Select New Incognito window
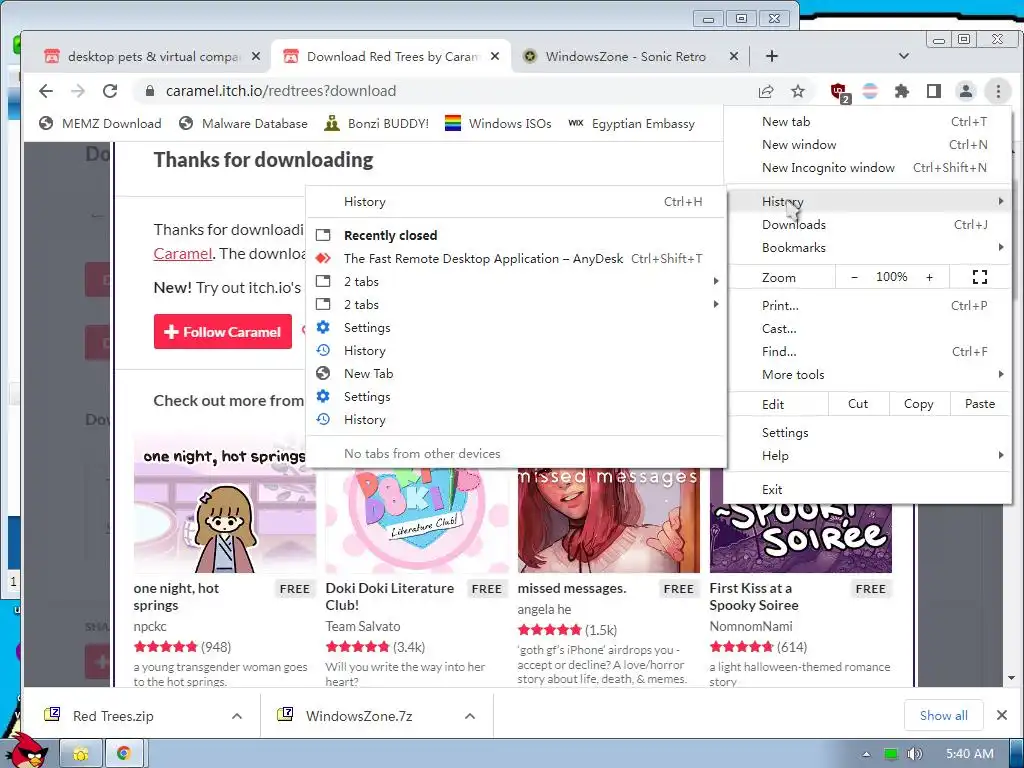The width and height of the screenshot is (1024, 768). [868, 167]
